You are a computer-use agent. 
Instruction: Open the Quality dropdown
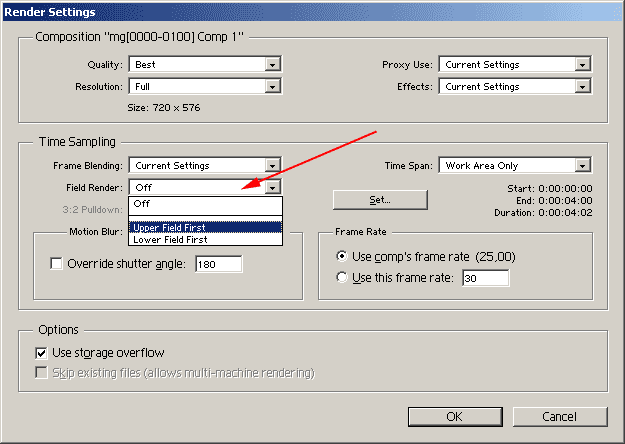272,65
